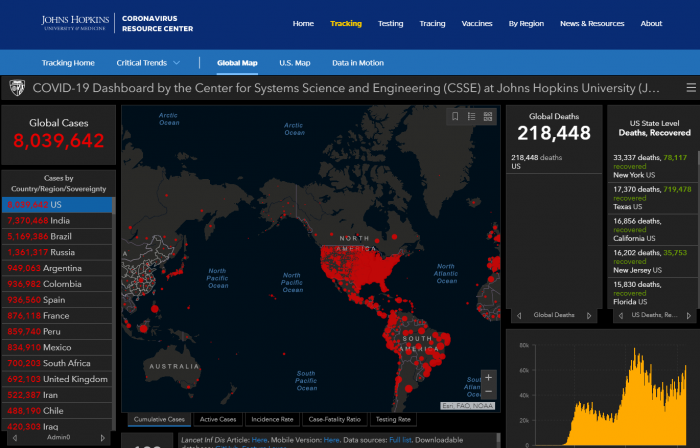
Task: Select Chile row in country list
Action: (57, 411)
